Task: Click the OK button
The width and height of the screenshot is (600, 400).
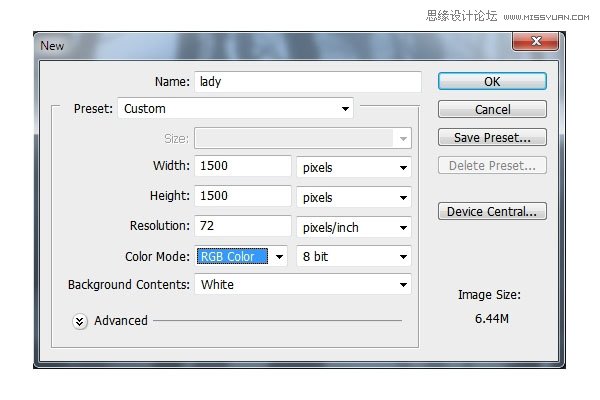Action: point(492,82)
